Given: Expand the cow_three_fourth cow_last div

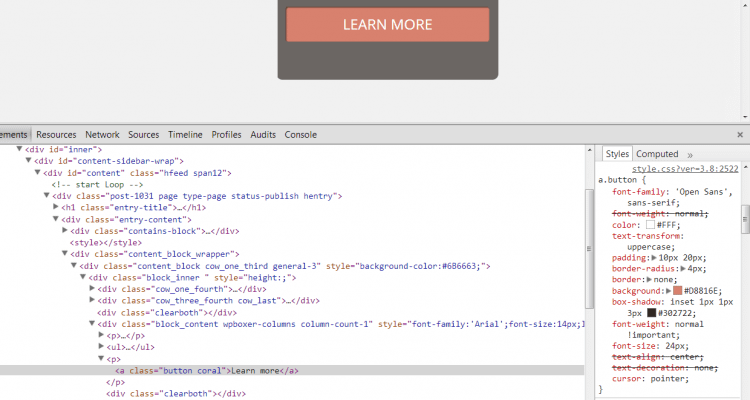Looking at the screenshot, I should click(x=92, y=300).
